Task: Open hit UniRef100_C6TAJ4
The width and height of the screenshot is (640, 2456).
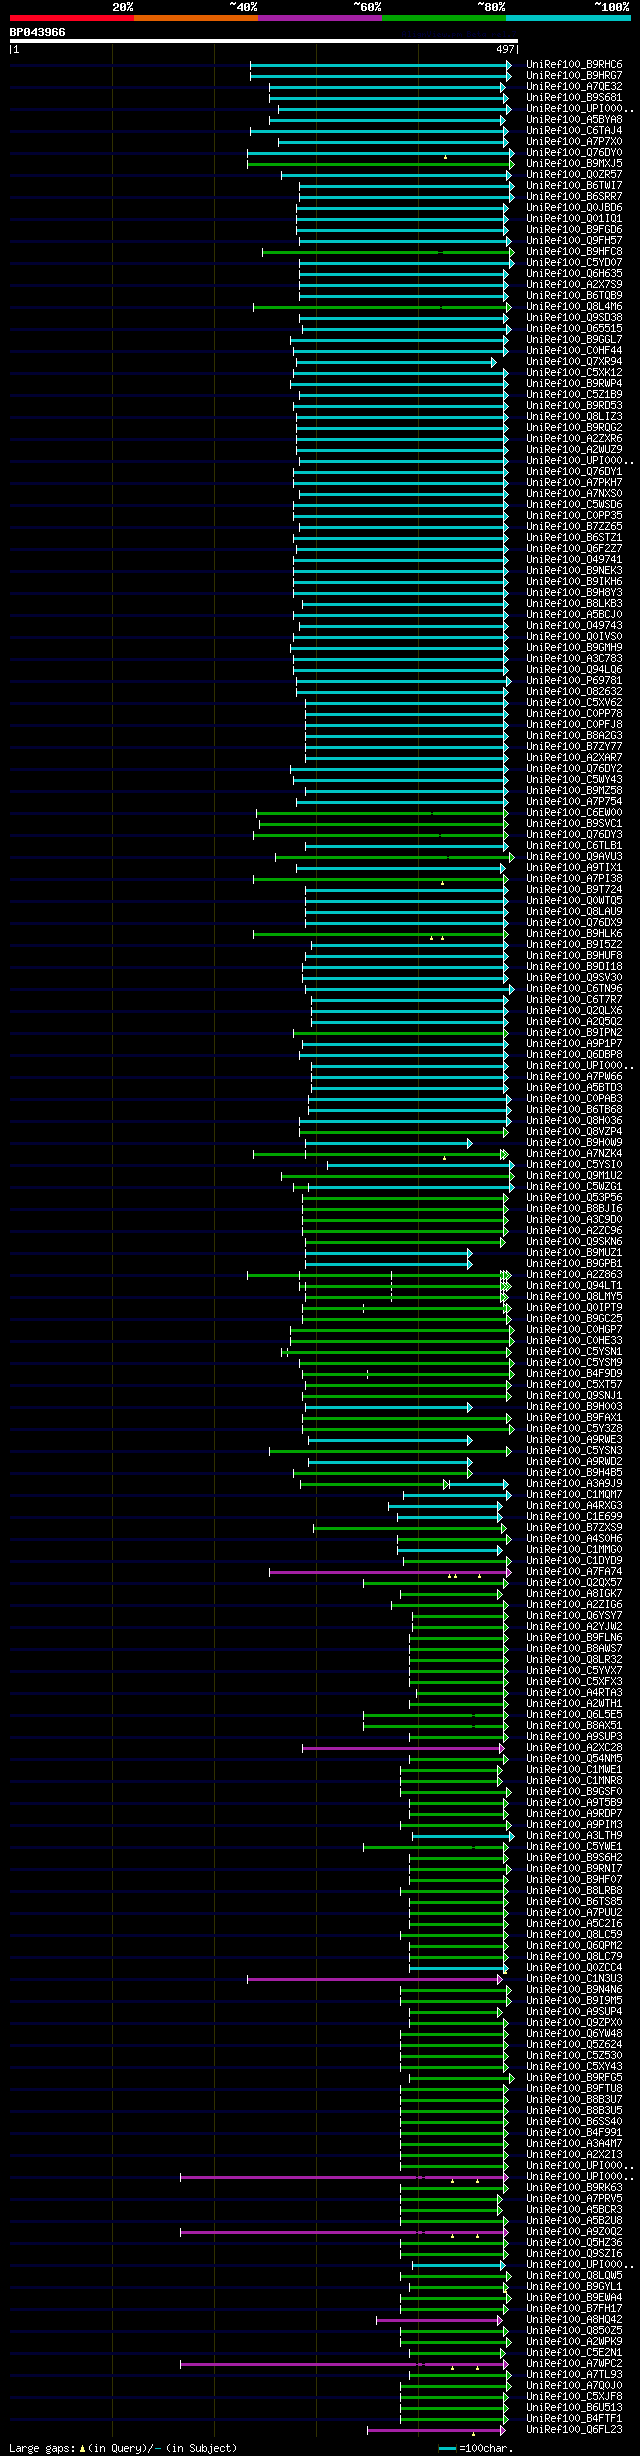Action: coord(574,131)
